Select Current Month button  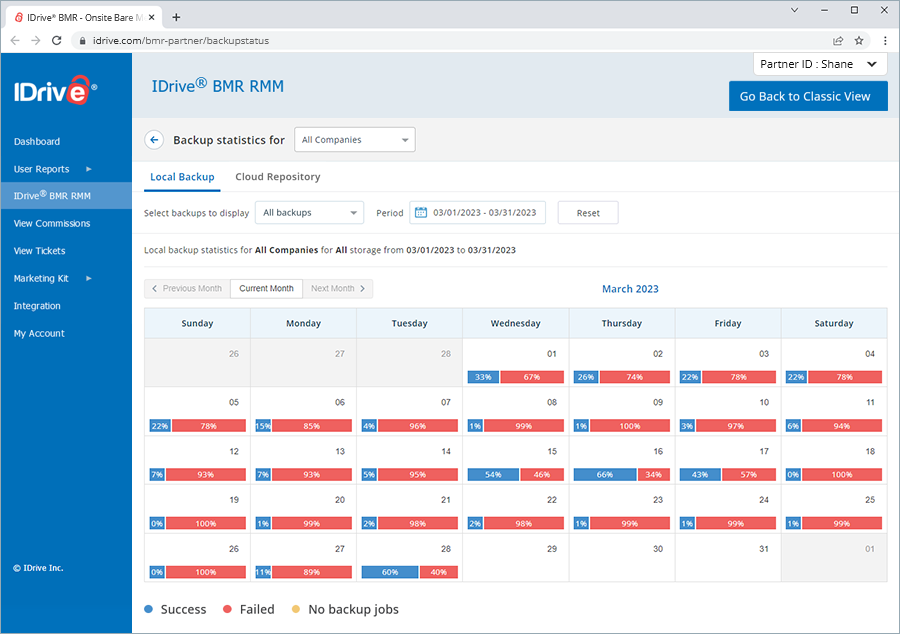point(266,289)
